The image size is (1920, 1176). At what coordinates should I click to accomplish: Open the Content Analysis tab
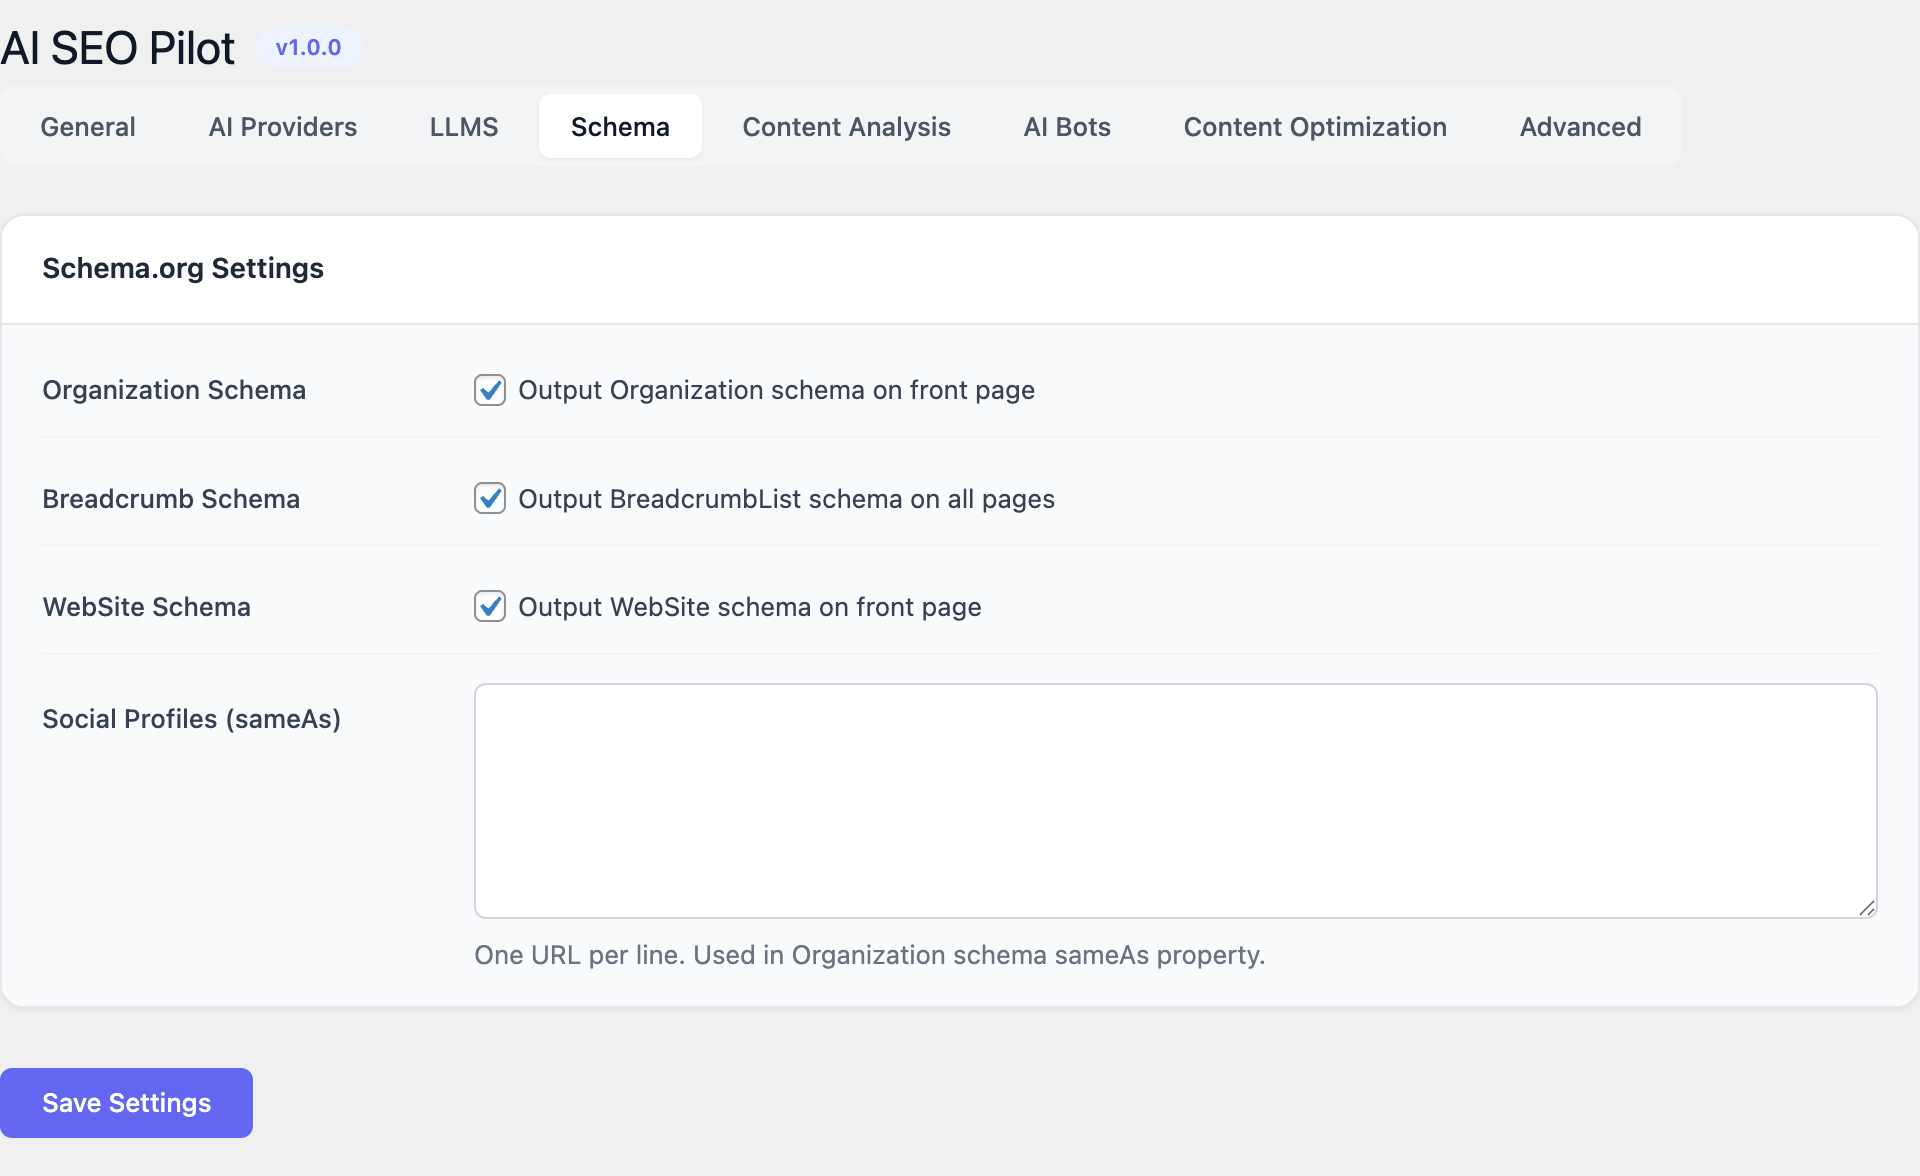pos(846,127)
